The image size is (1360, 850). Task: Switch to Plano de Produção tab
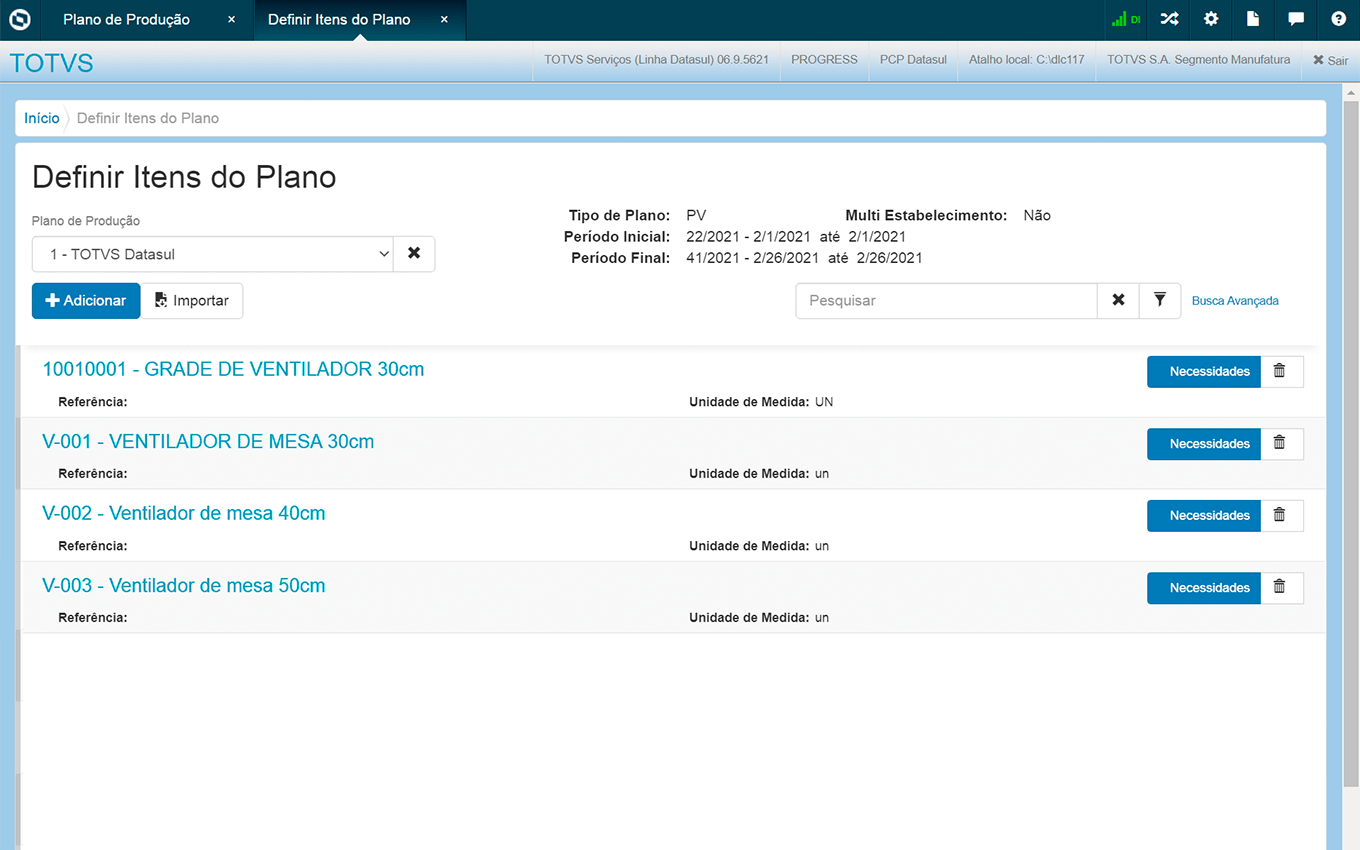pyautogui.click(x=126, y=20)
